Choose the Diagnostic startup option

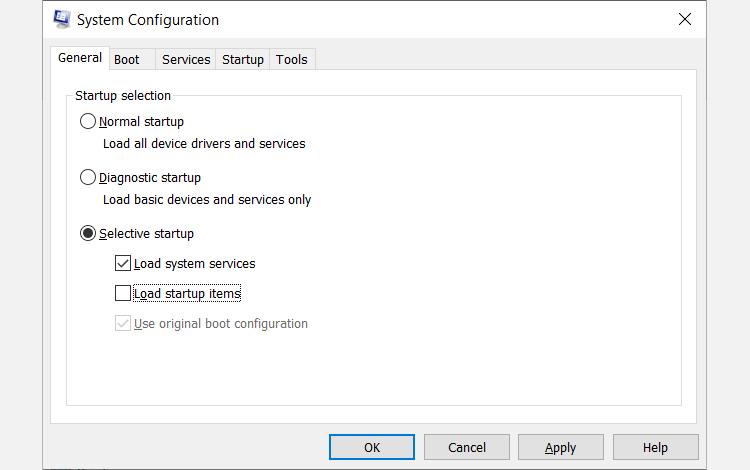[88, 177]
